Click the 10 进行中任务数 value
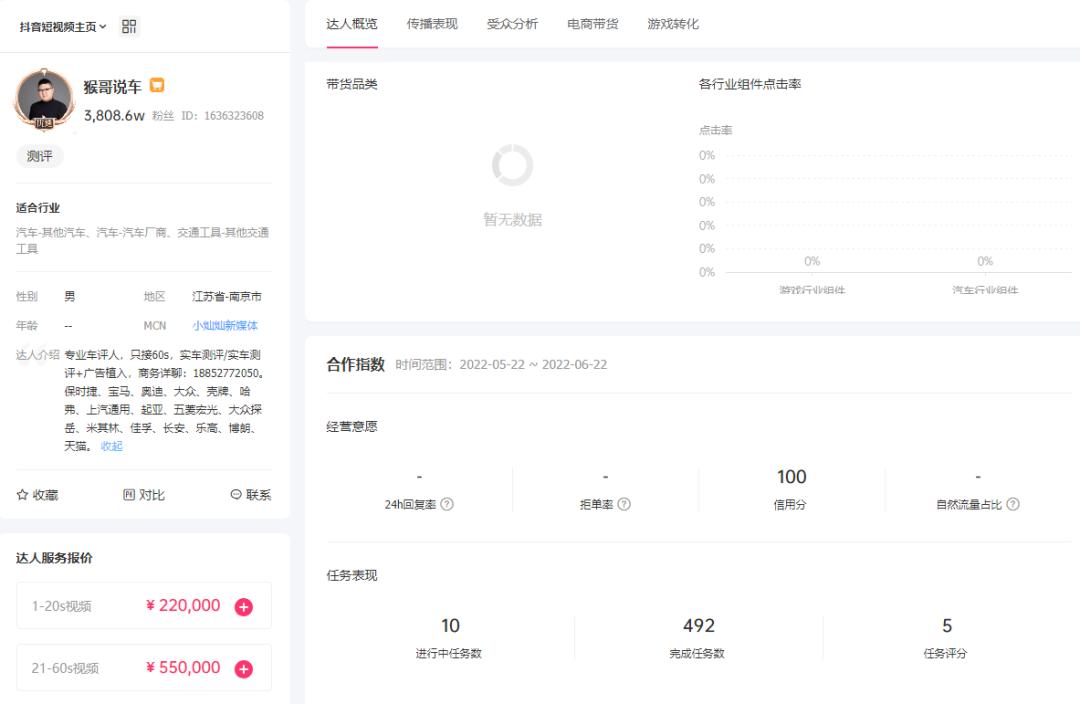 tap(450, 625)
